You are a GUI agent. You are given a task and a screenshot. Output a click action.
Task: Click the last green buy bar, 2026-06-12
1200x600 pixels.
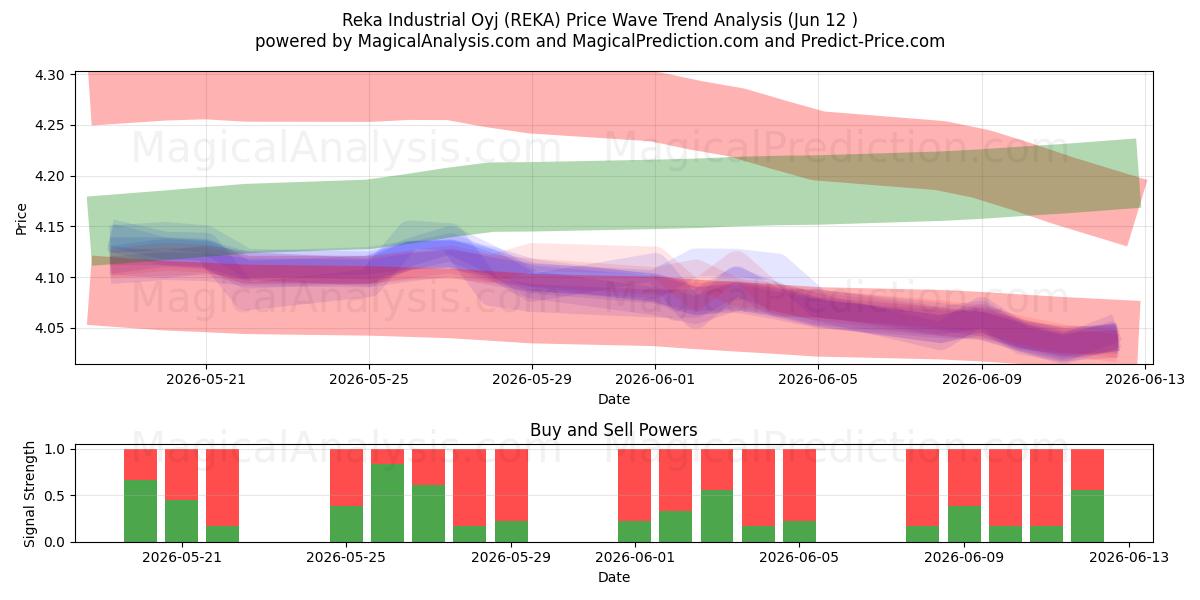pyautogui.click(x=1087, y=516)
